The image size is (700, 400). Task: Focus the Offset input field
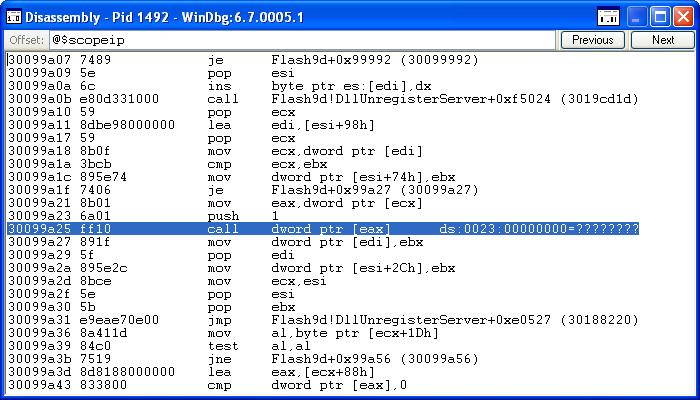tap(302, 40)
